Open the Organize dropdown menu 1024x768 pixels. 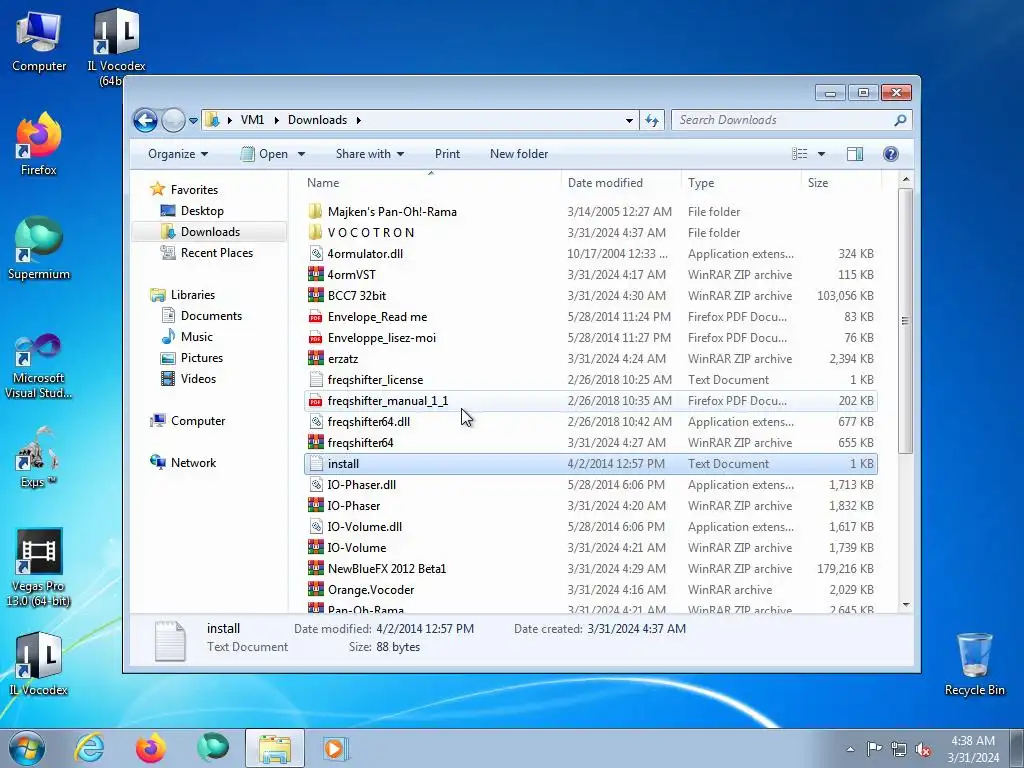[x=178, y=153]
